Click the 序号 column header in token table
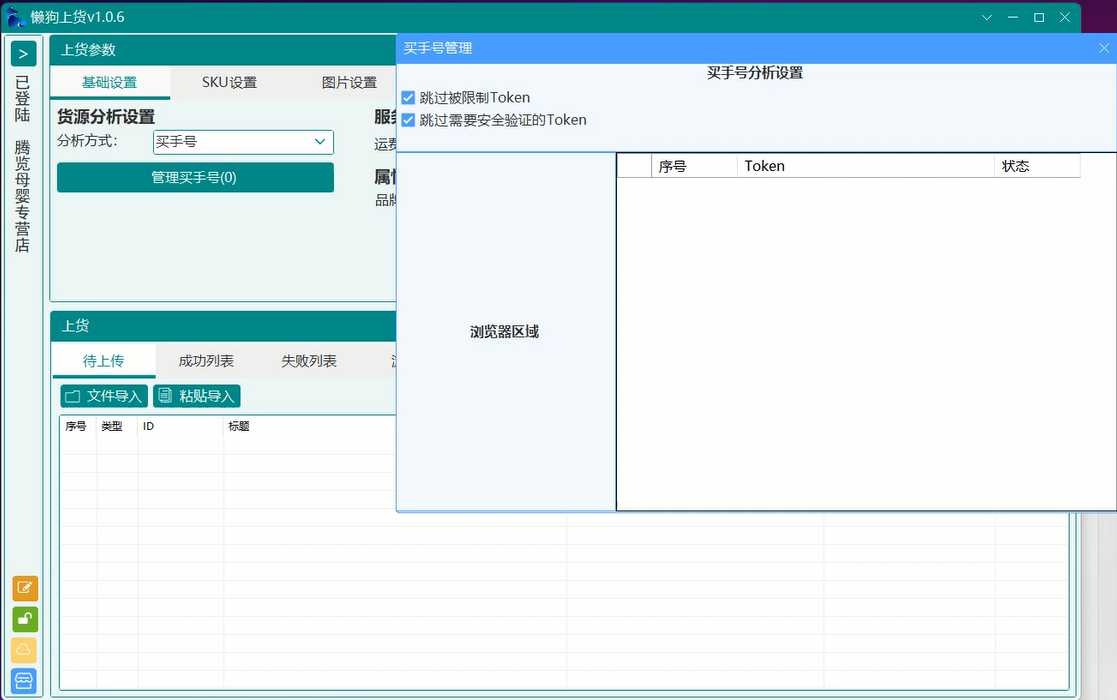 [x=694, y=166]
